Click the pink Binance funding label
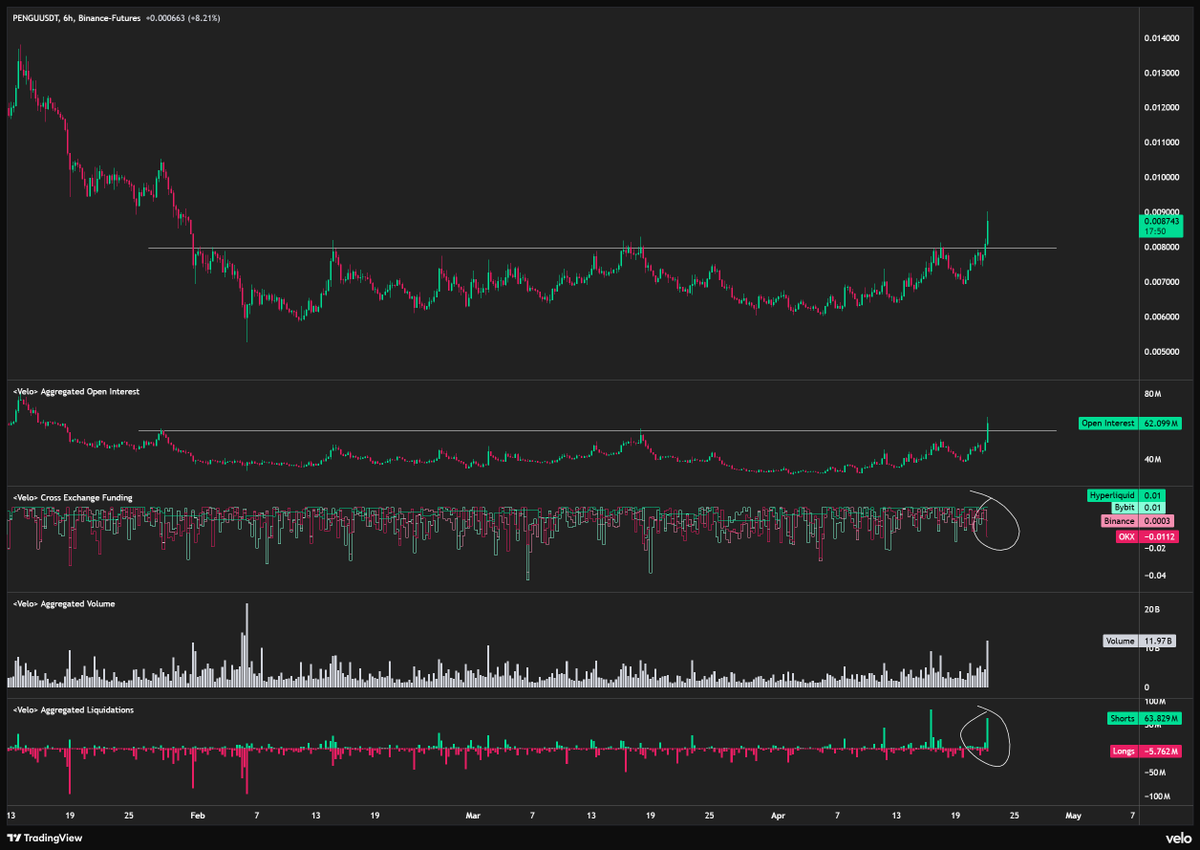Image resolution: width=1200 pixels, height=850 pixels. tap(1119, 522)
